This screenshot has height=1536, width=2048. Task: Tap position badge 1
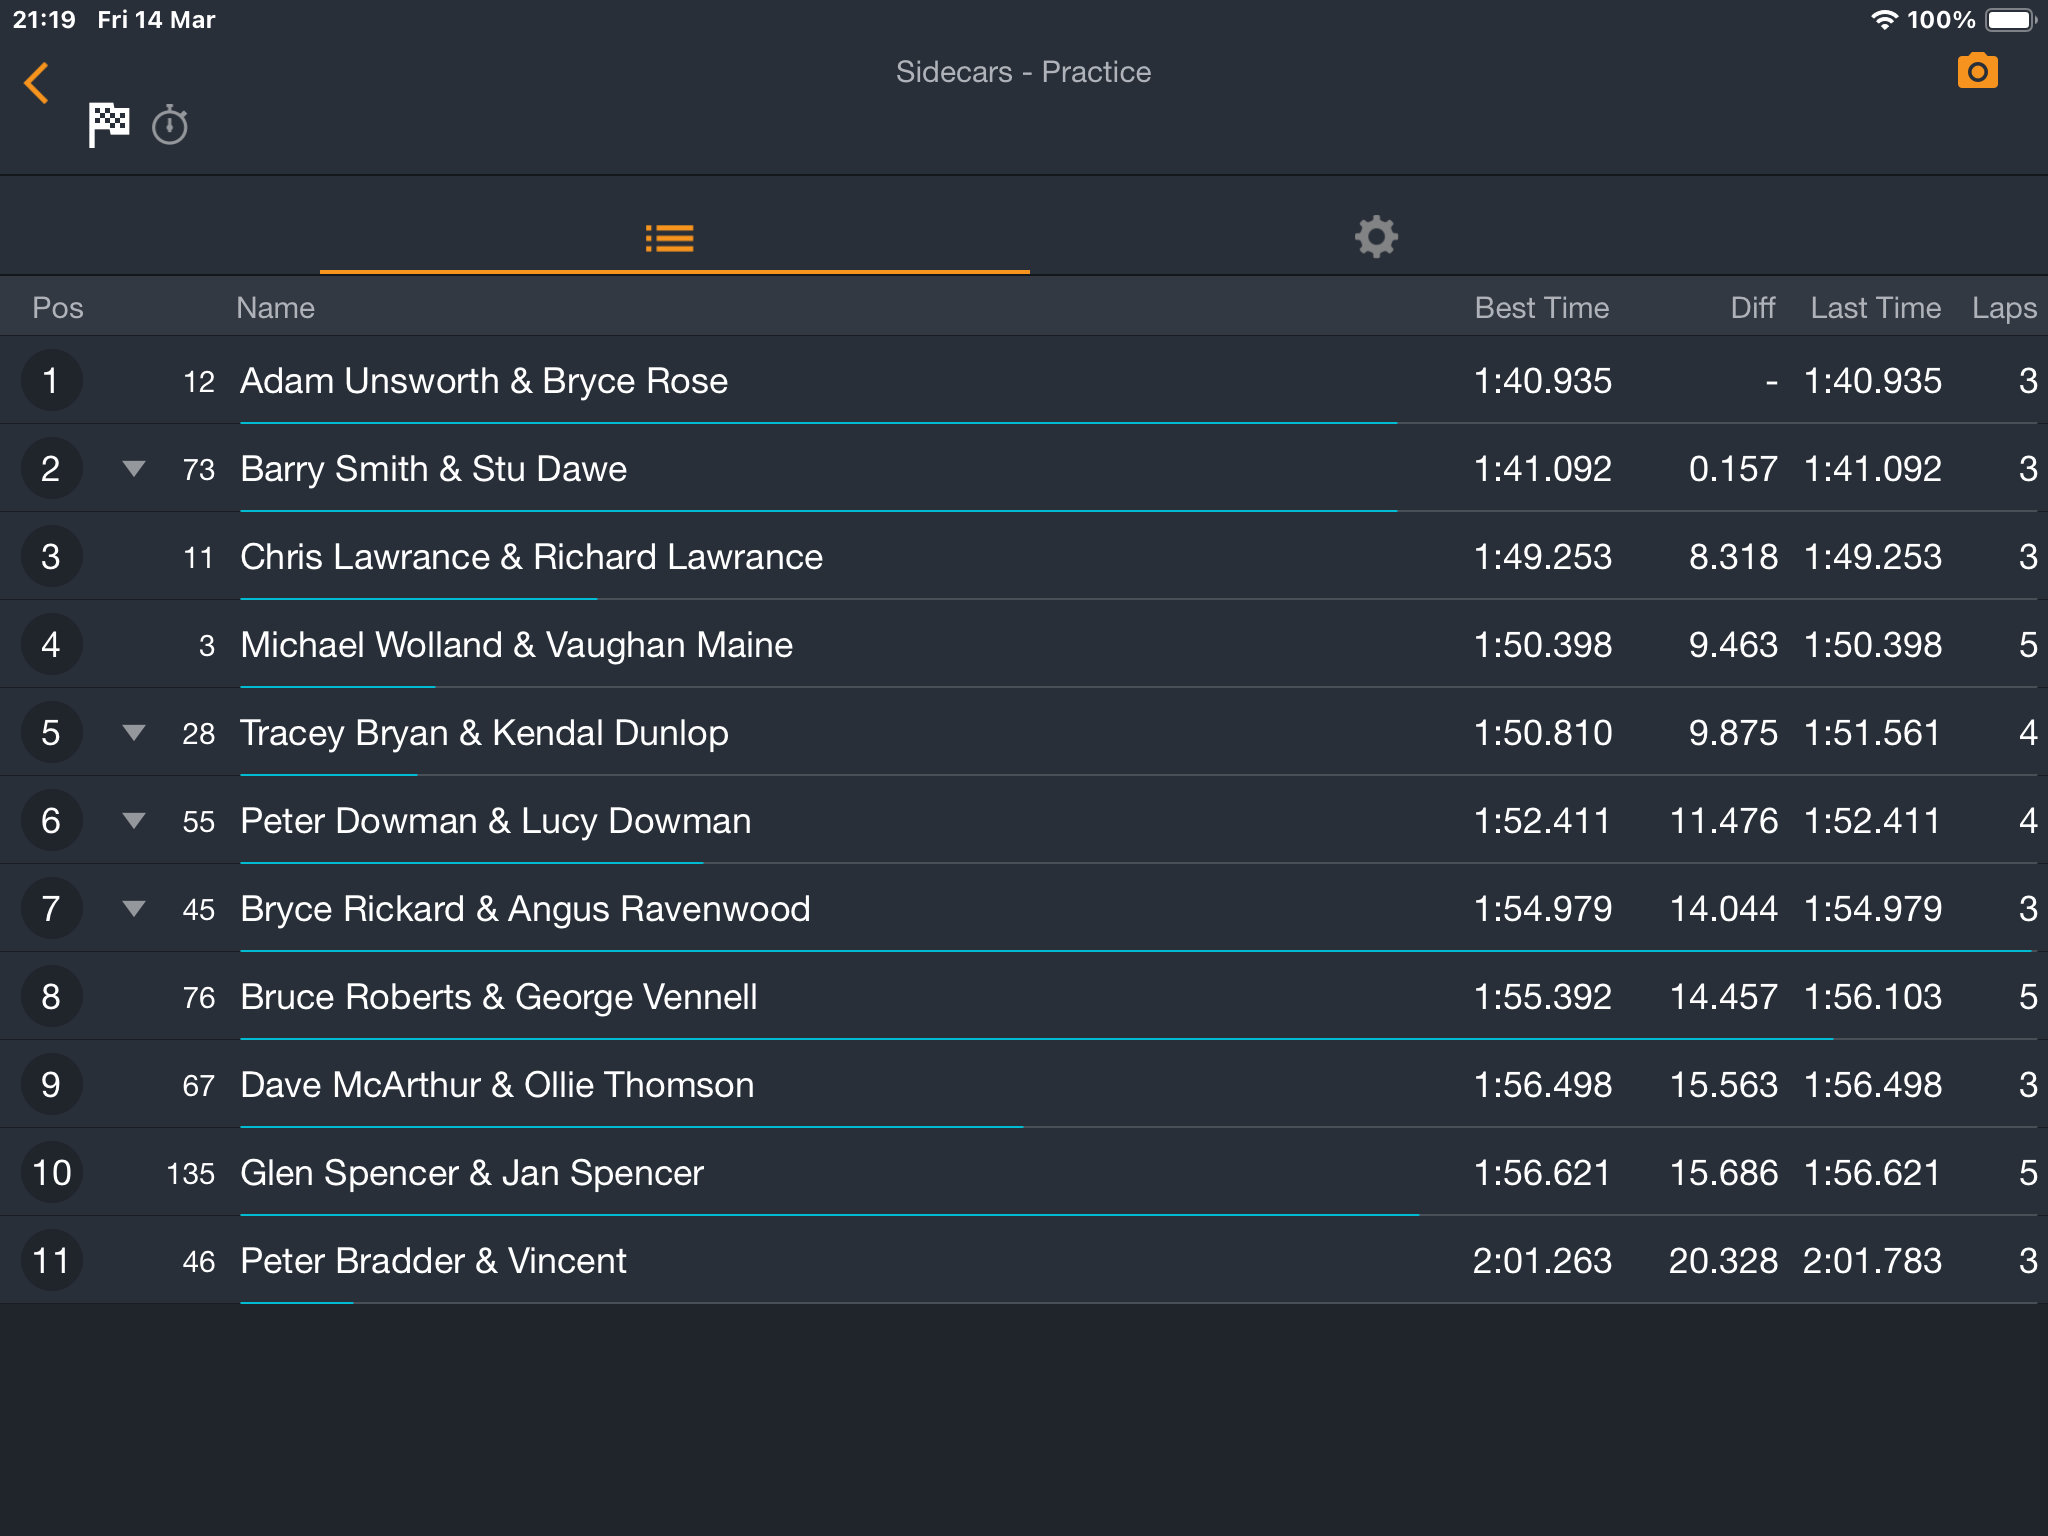[51, 380]
